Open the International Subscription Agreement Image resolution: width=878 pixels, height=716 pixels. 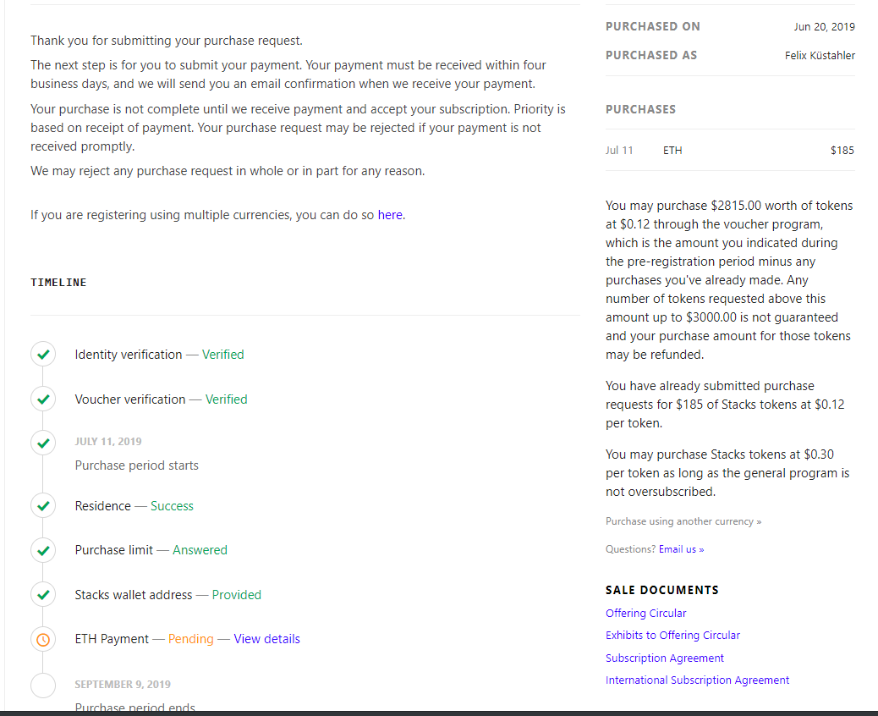(x=697, y=680)
